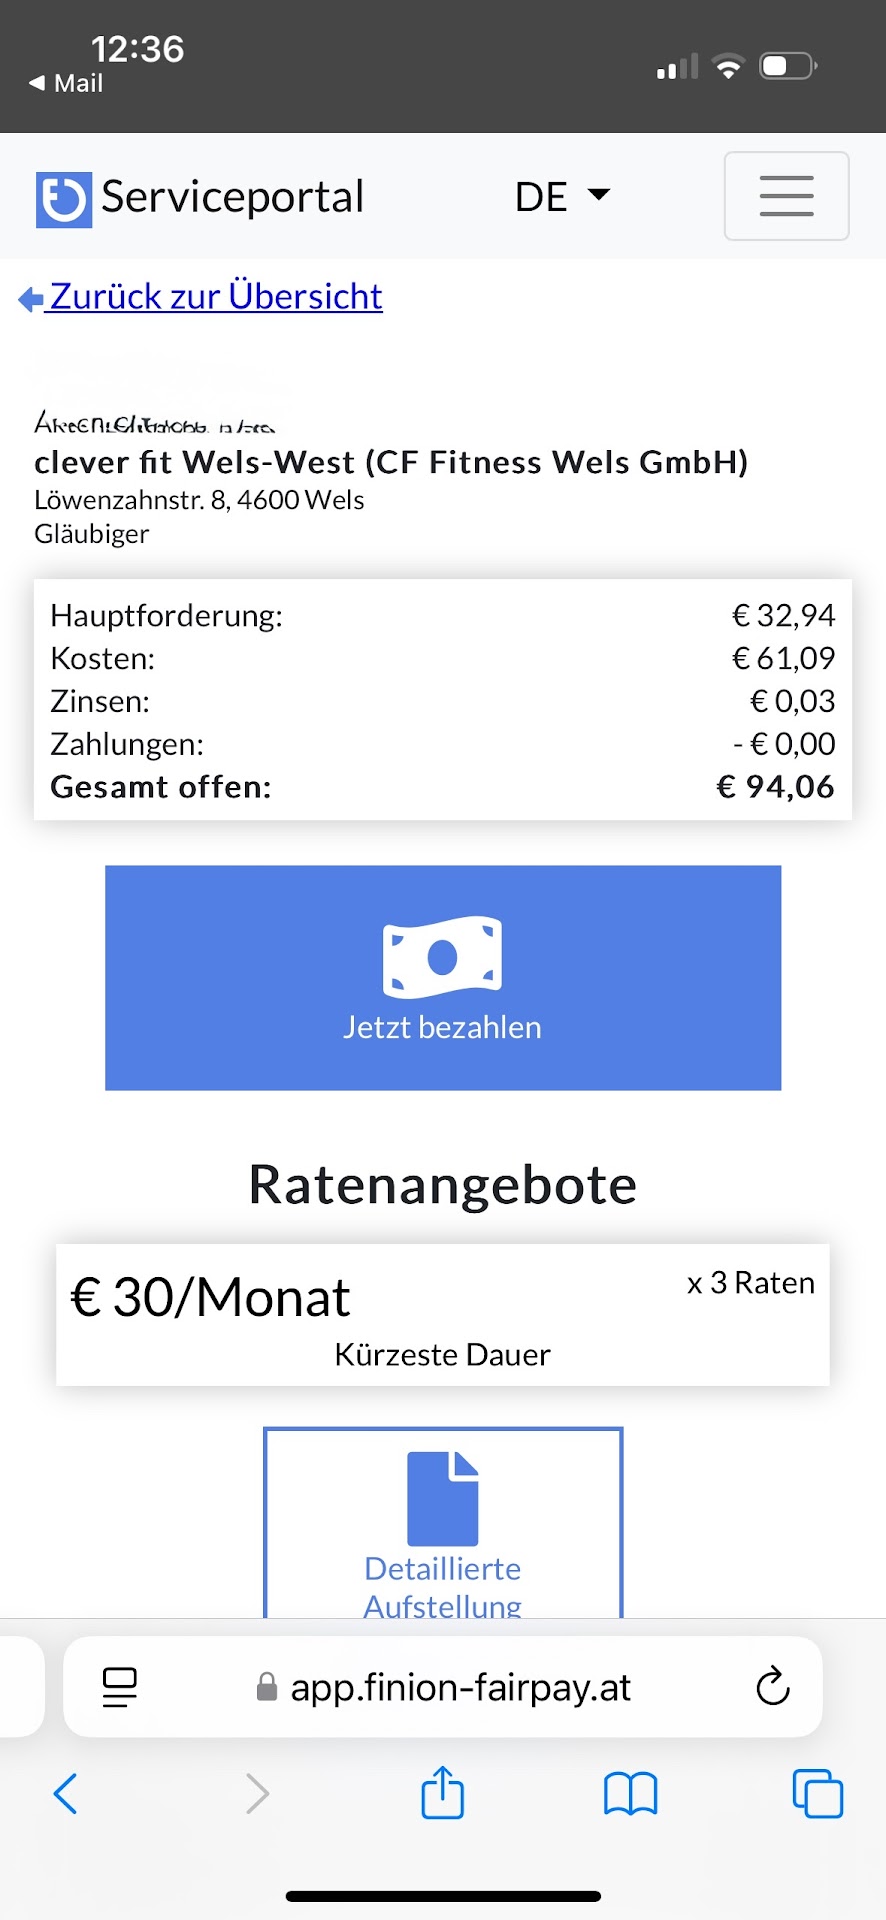Show the Safari tabs overview

[817, 1793]
